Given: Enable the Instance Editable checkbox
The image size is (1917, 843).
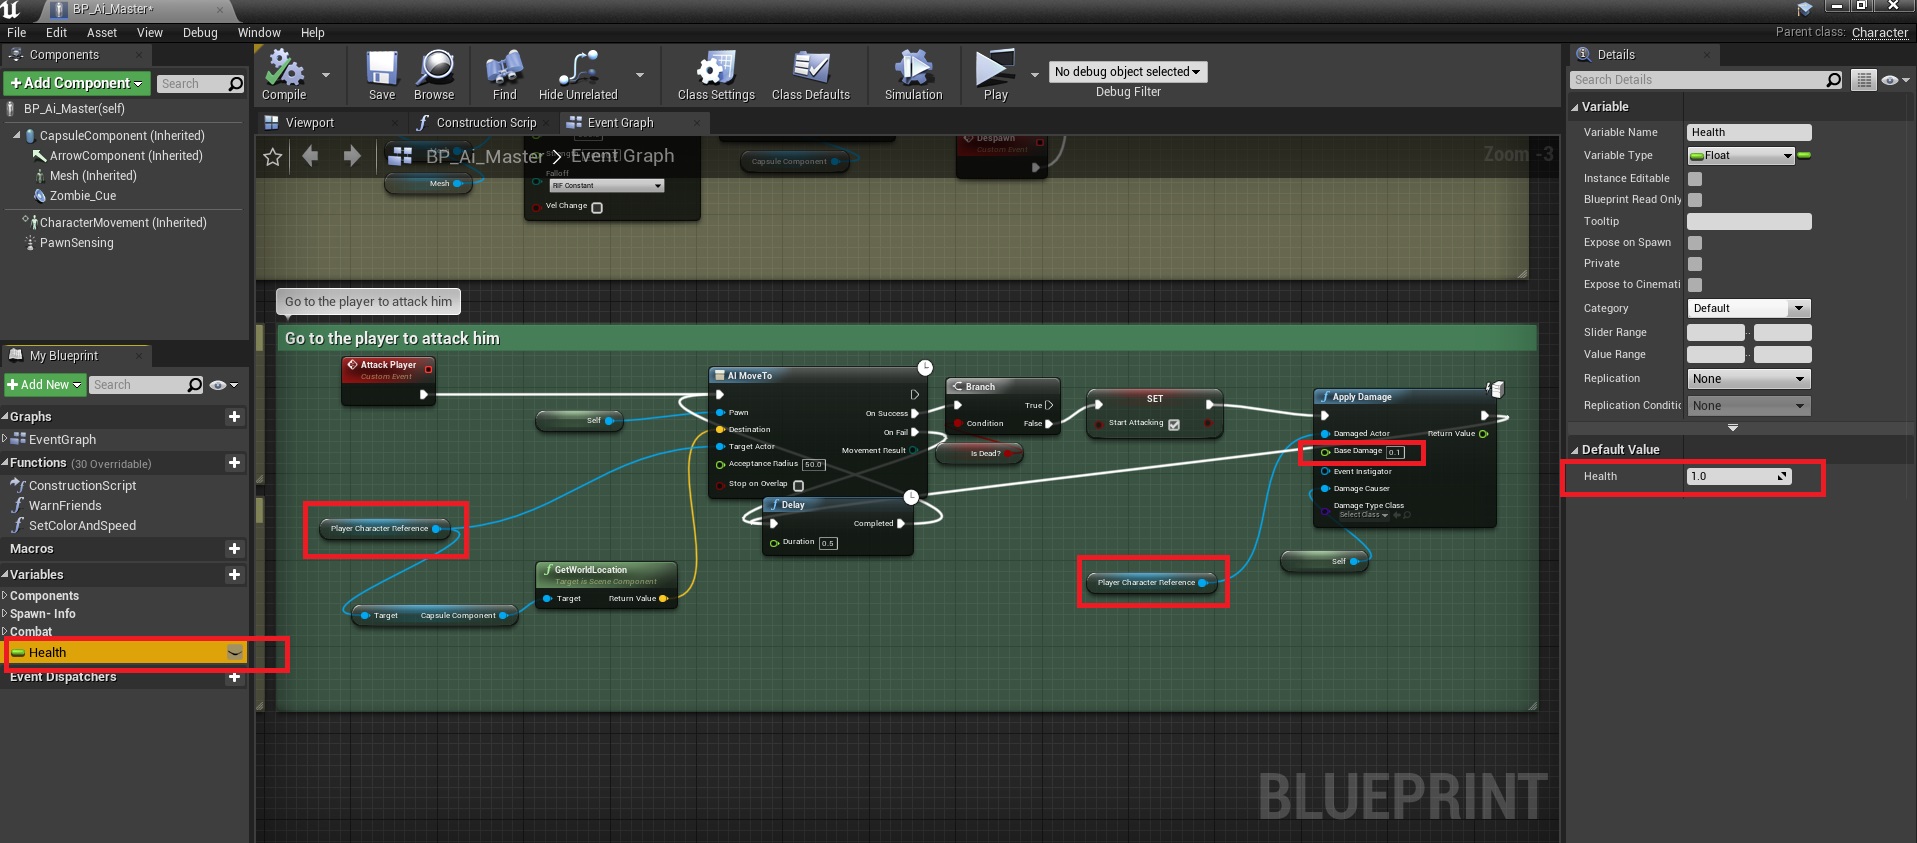Looking at the screenshot, I should 1695,179.
